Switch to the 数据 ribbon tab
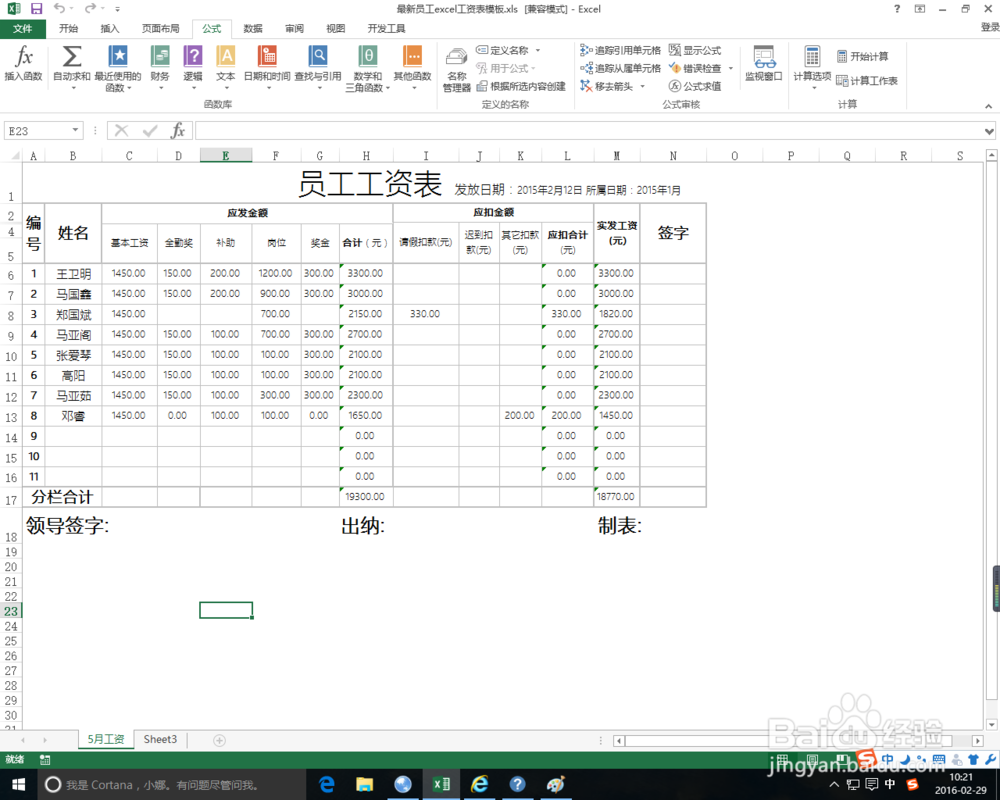Screen dimensions: 1000x800 point(253,29)
